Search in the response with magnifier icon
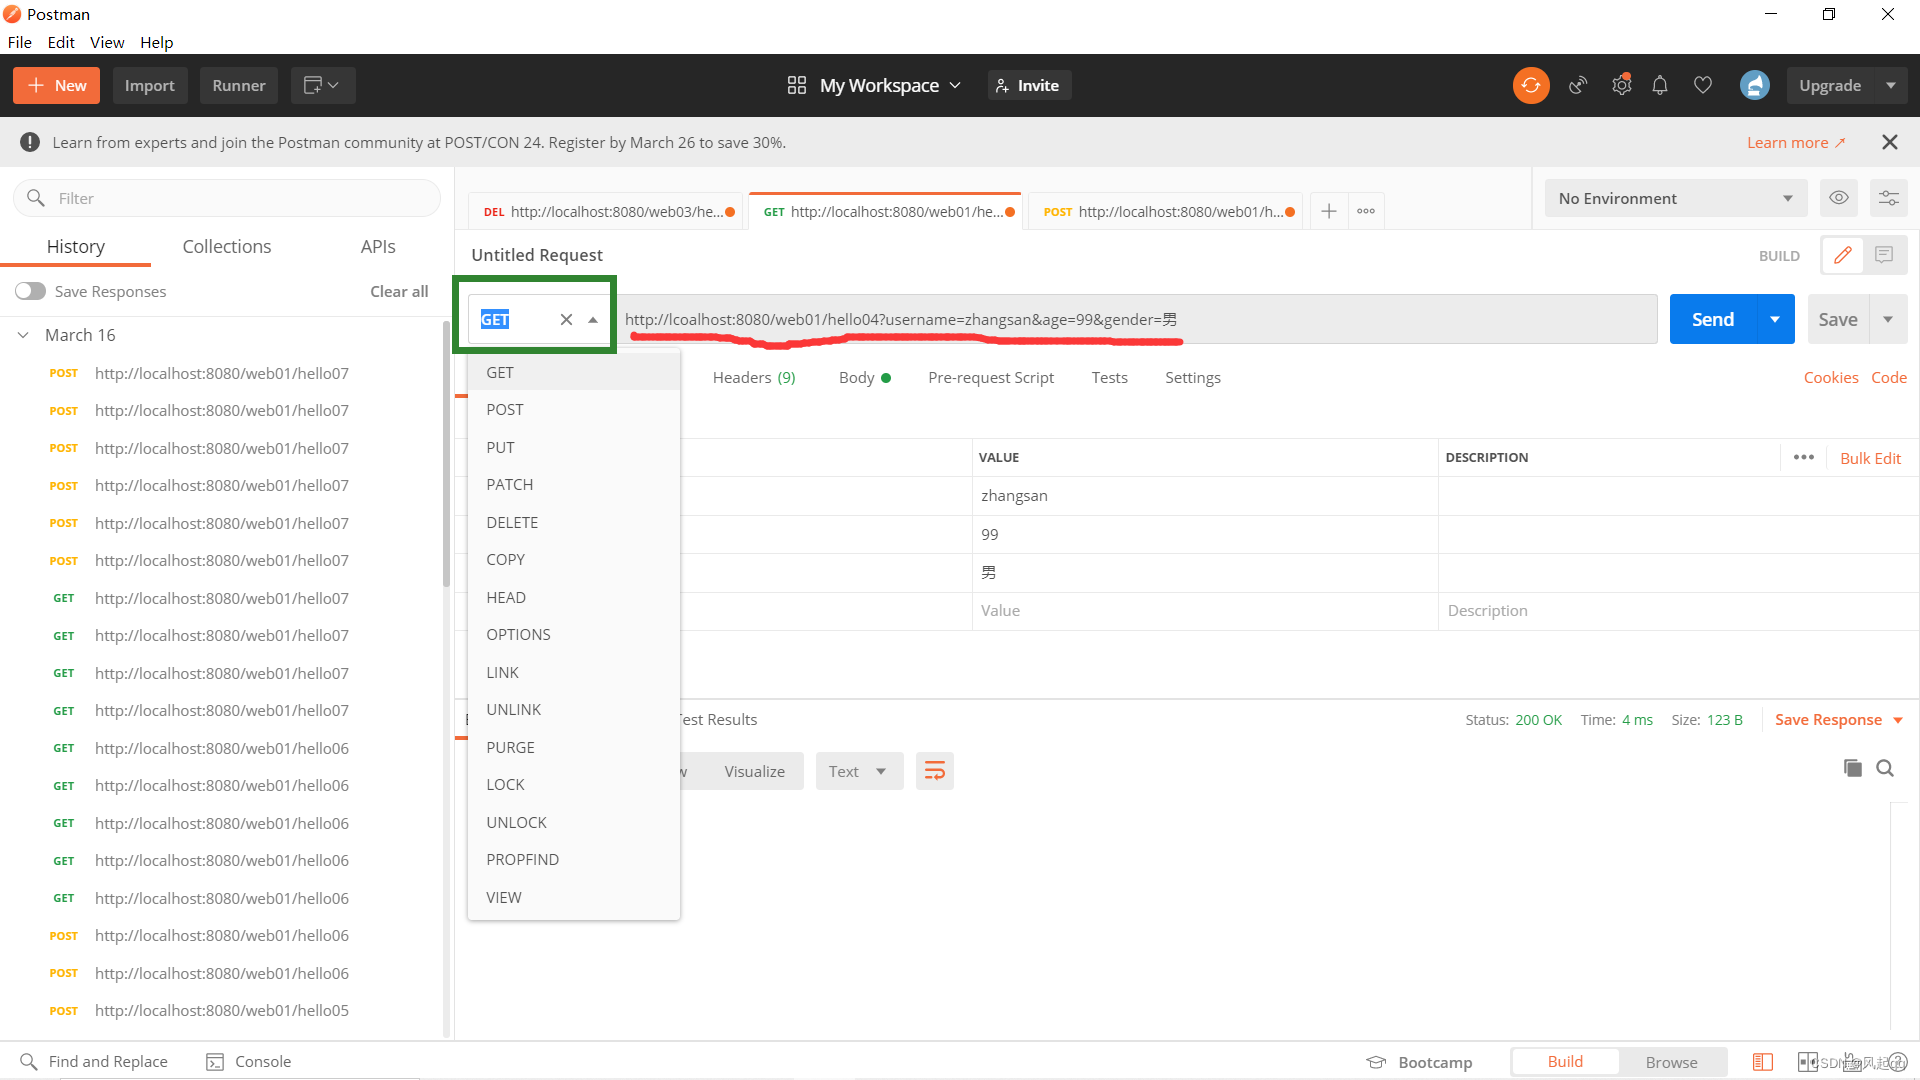 pos(1885,768)
